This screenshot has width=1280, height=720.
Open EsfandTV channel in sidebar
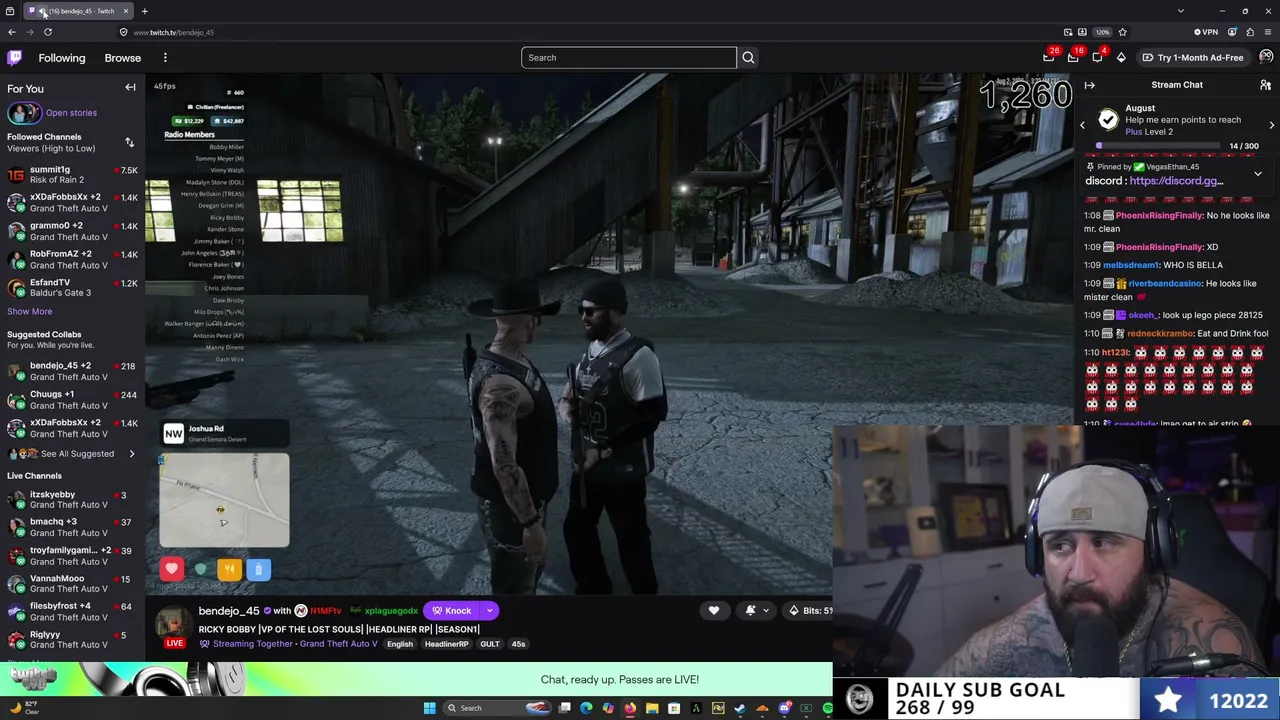[x=72, y=288]
